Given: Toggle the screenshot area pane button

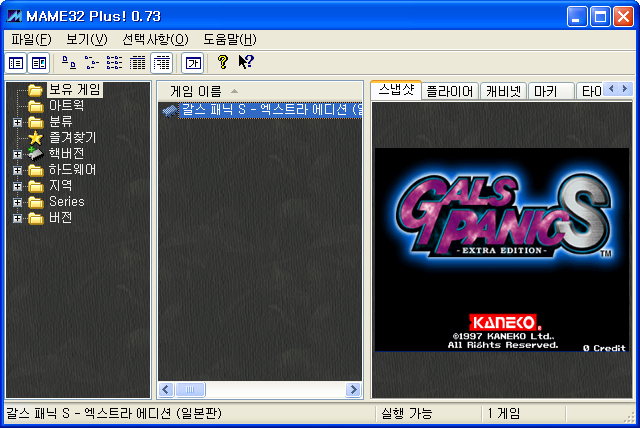Looking at the screenshot, I should tap(39, 63).
